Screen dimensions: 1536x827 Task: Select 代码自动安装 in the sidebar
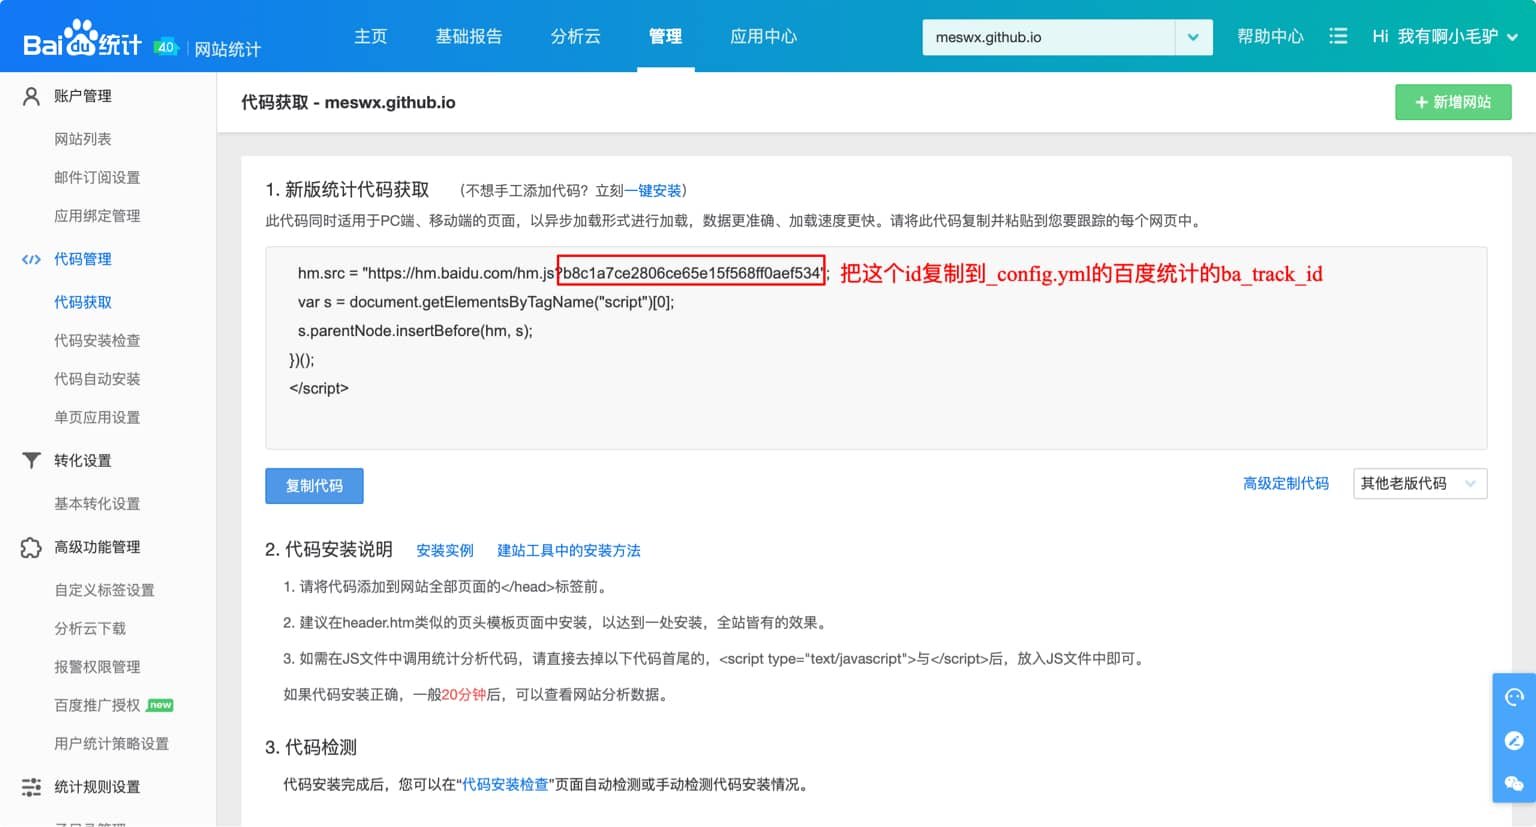coord(97,379)
